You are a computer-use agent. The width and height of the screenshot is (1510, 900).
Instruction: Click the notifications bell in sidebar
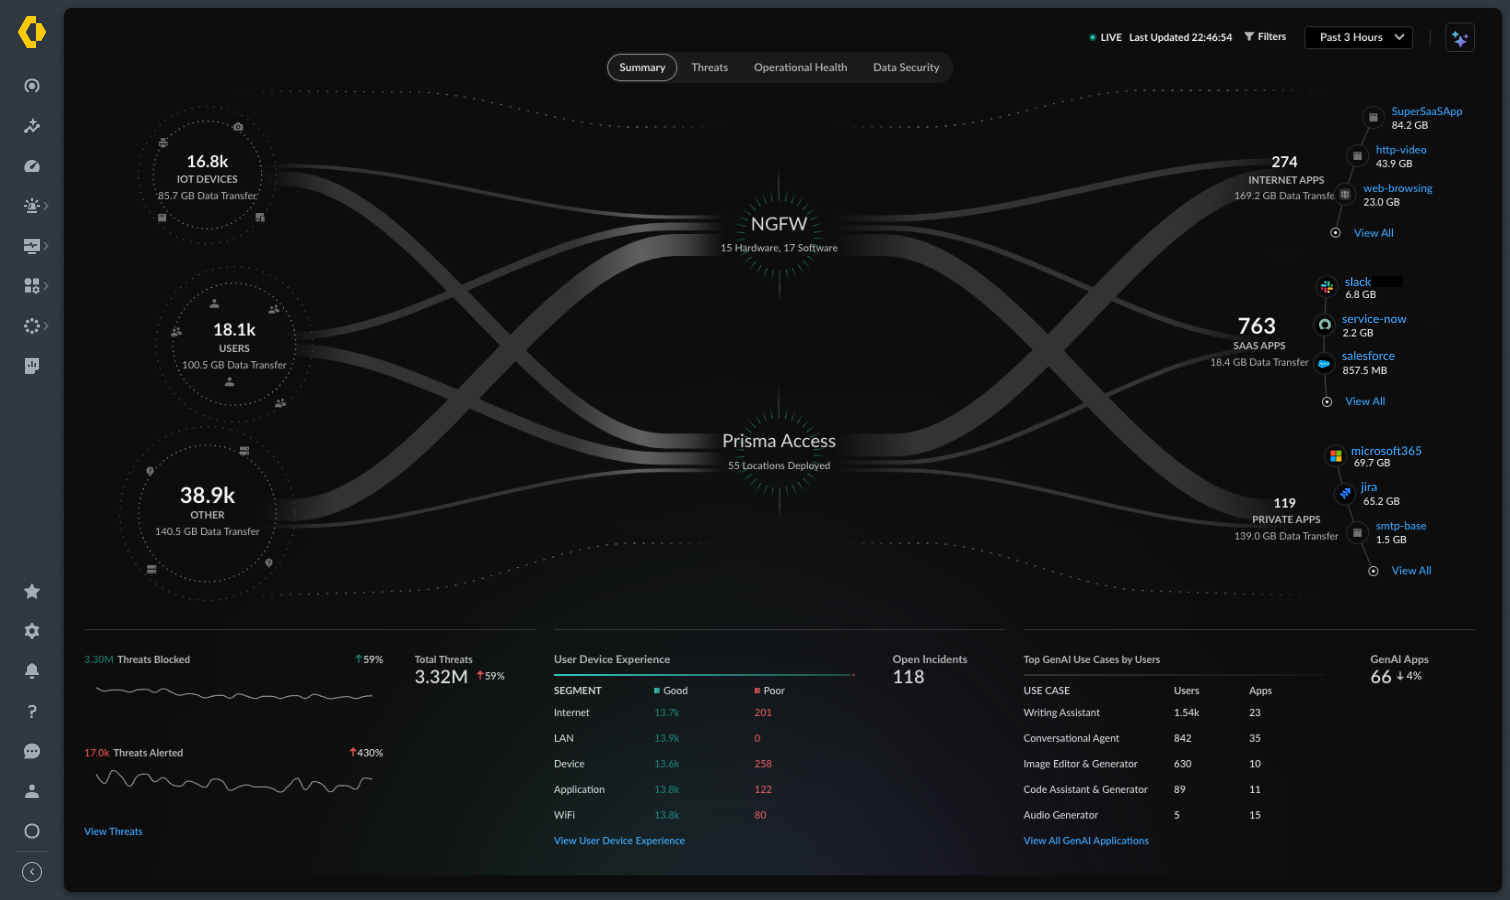click(32, 671)
